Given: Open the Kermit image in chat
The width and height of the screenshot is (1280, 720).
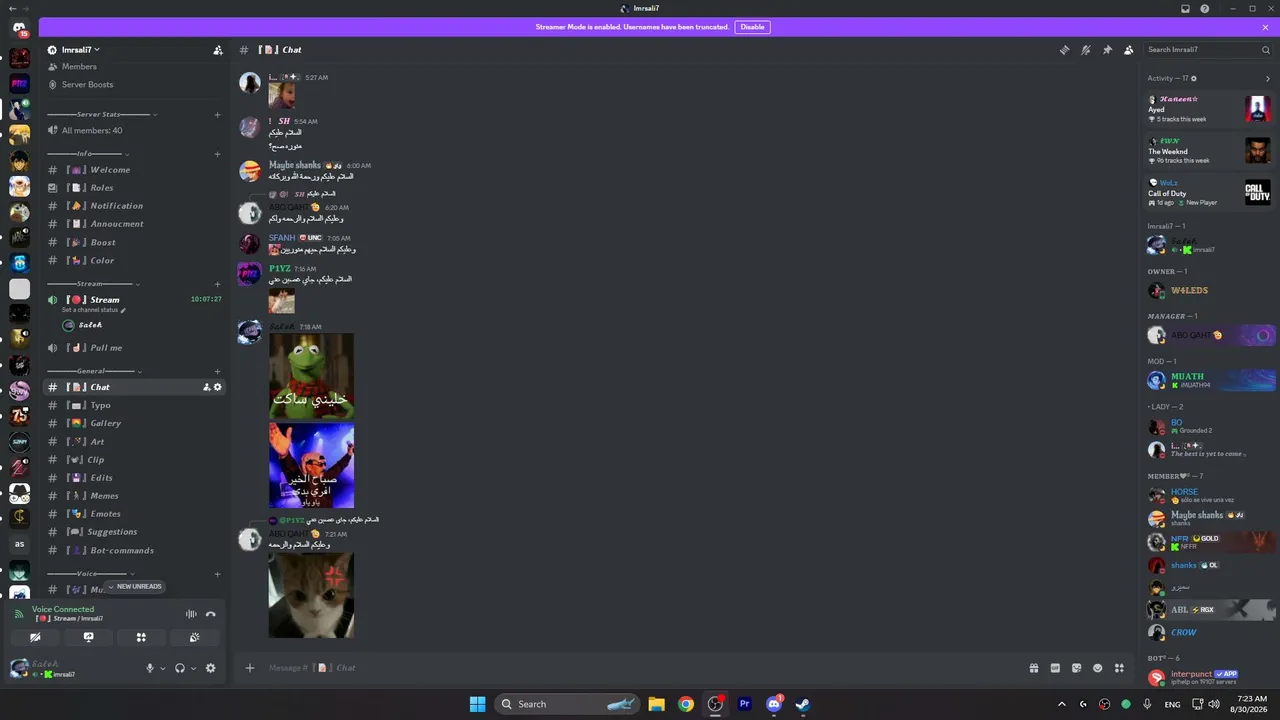Looking at the screenshot, I should click(311, 376).
